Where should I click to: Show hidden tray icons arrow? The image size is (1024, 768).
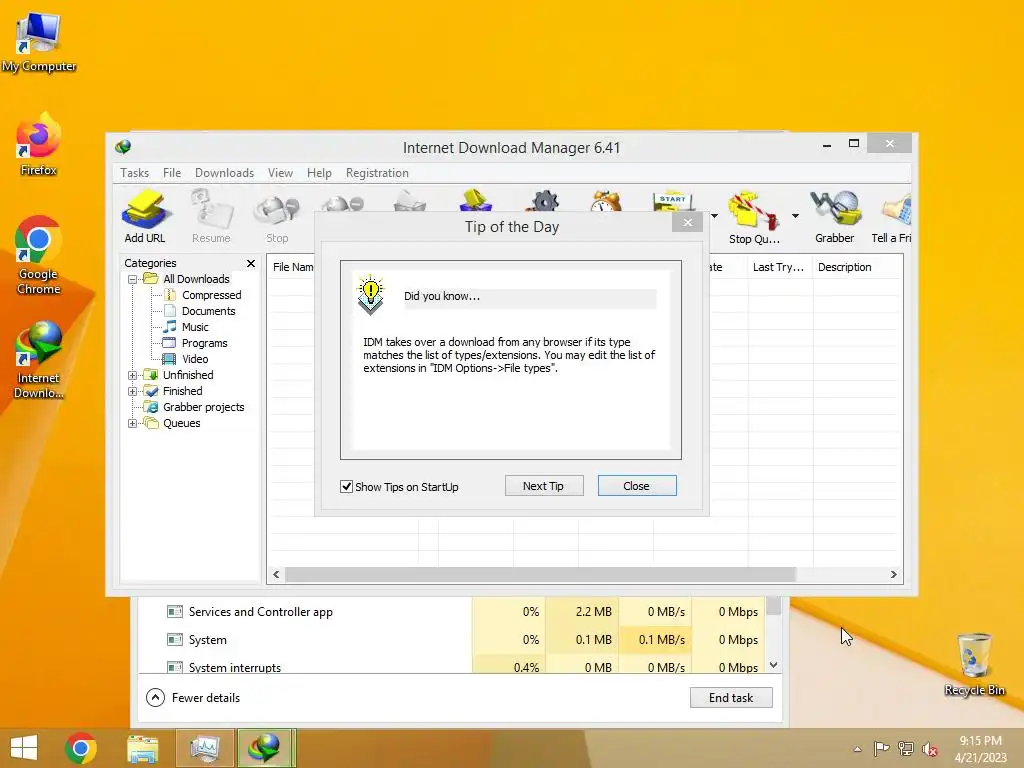click(857, 749)
